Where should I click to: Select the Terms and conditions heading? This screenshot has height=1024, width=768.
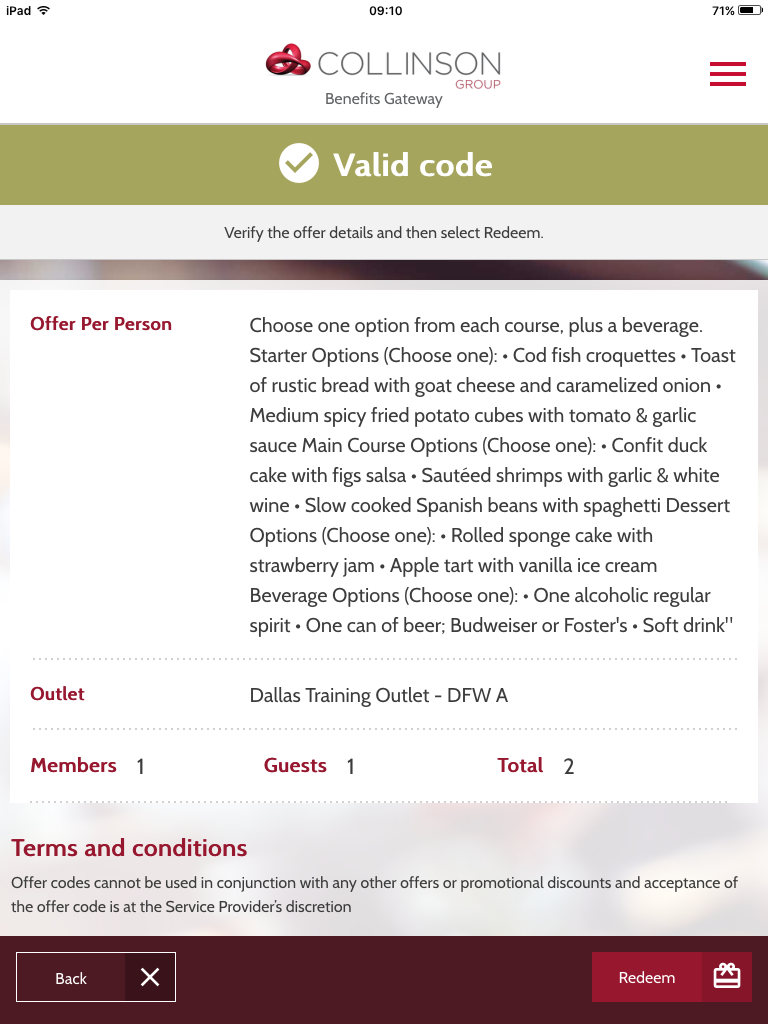pos(129,848)
